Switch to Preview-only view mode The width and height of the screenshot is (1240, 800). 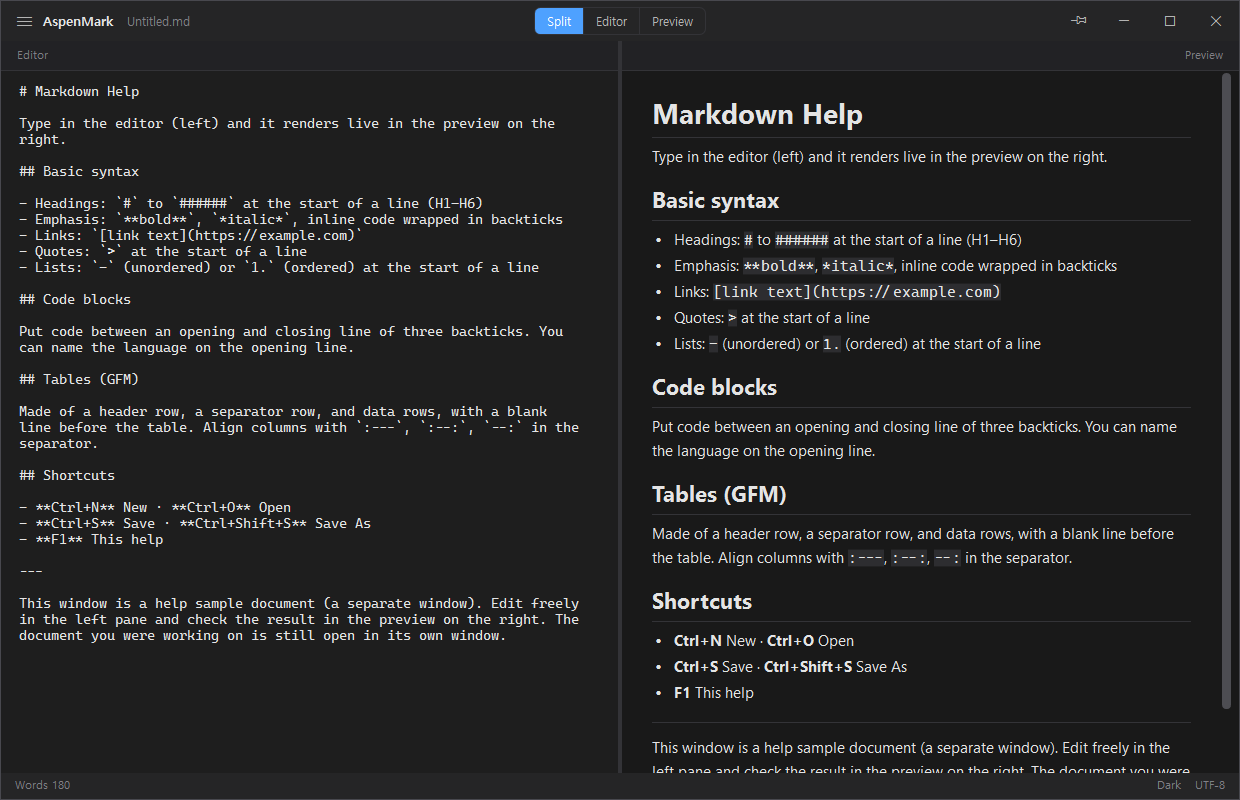[x=672, y=21]
